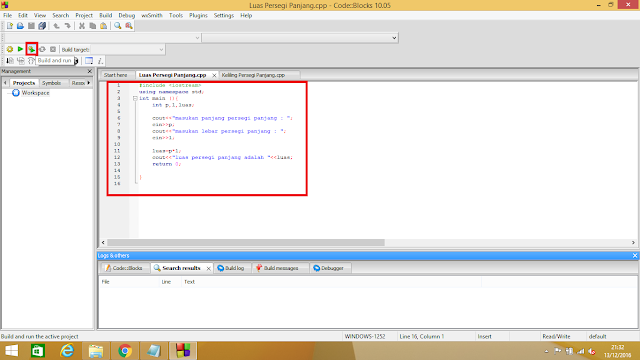Open Windows Start button
640x360 pixels.
point(11,351)
